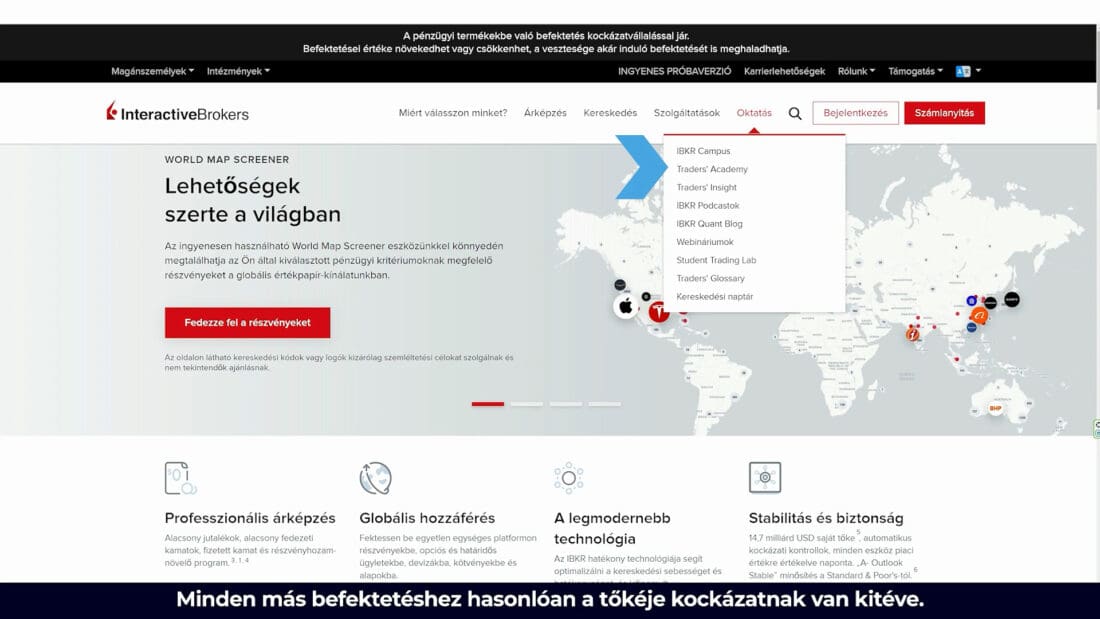This screenshot has width=1100, height=619.
Task: Click the Bejelentkezés login button
Action: point(855,113)
